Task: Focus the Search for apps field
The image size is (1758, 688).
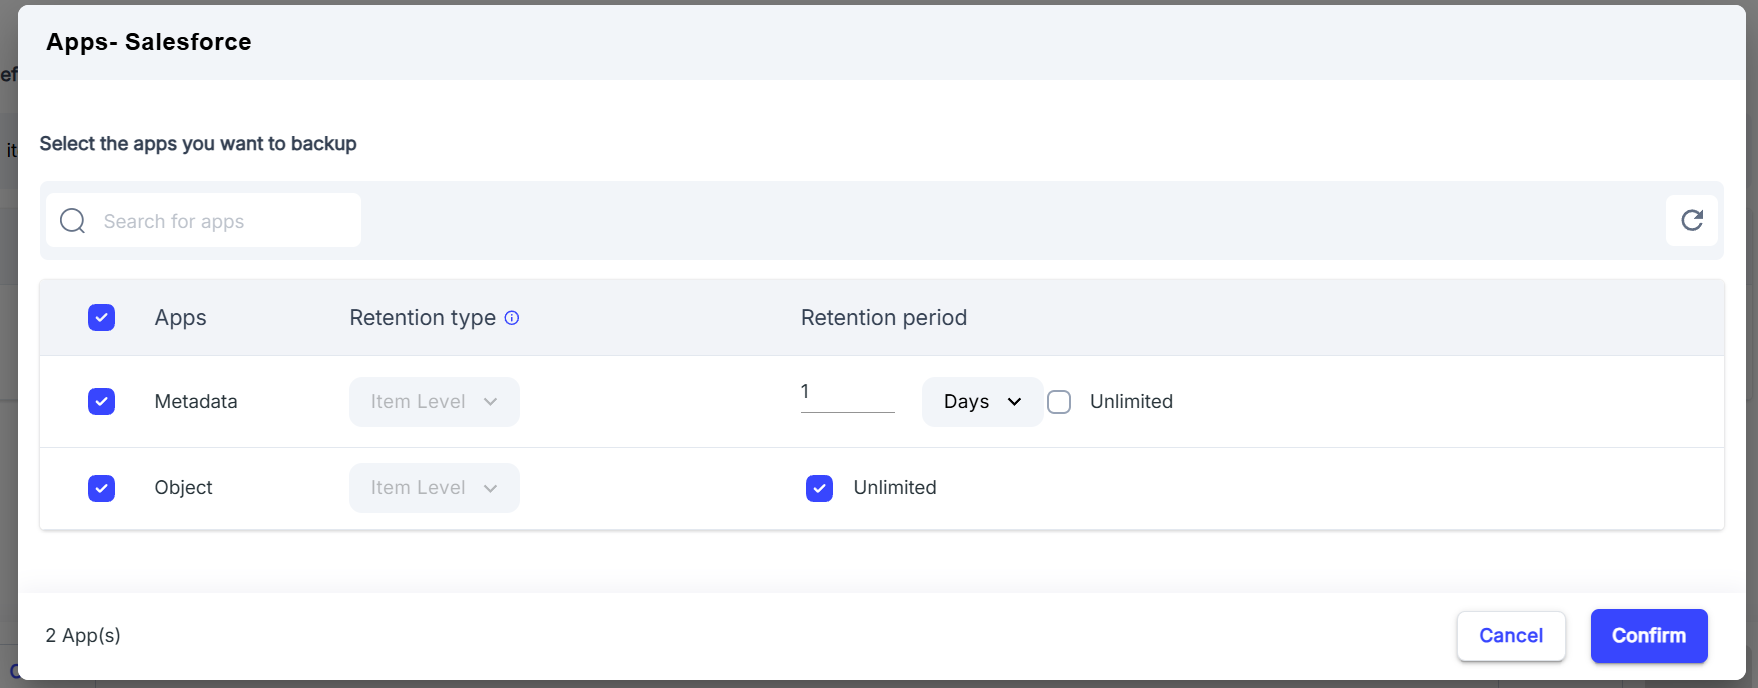Action: click(203, 221)
